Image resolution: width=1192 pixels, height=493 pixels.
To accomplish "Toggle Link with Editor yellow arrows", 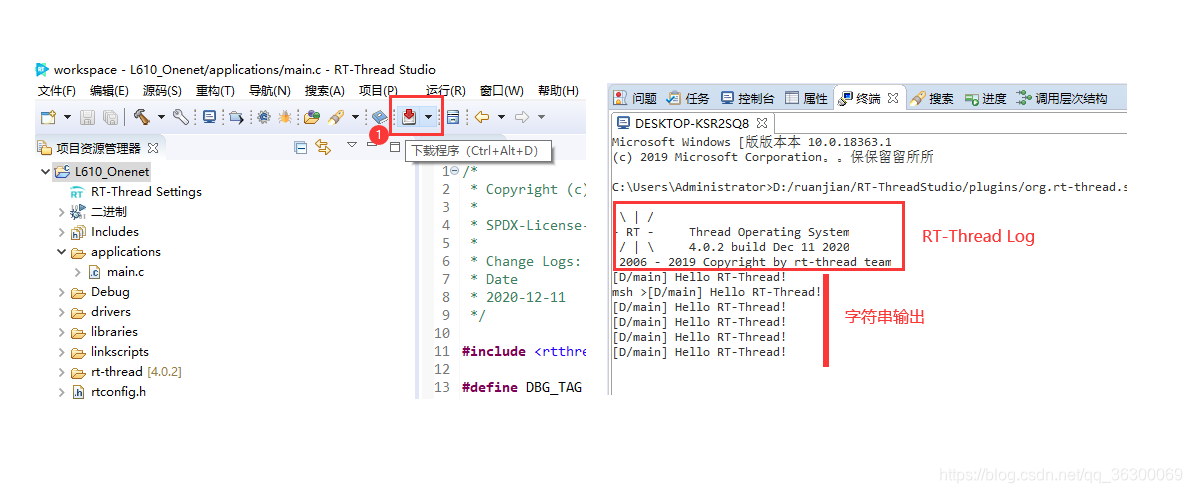I will [323, 147].
